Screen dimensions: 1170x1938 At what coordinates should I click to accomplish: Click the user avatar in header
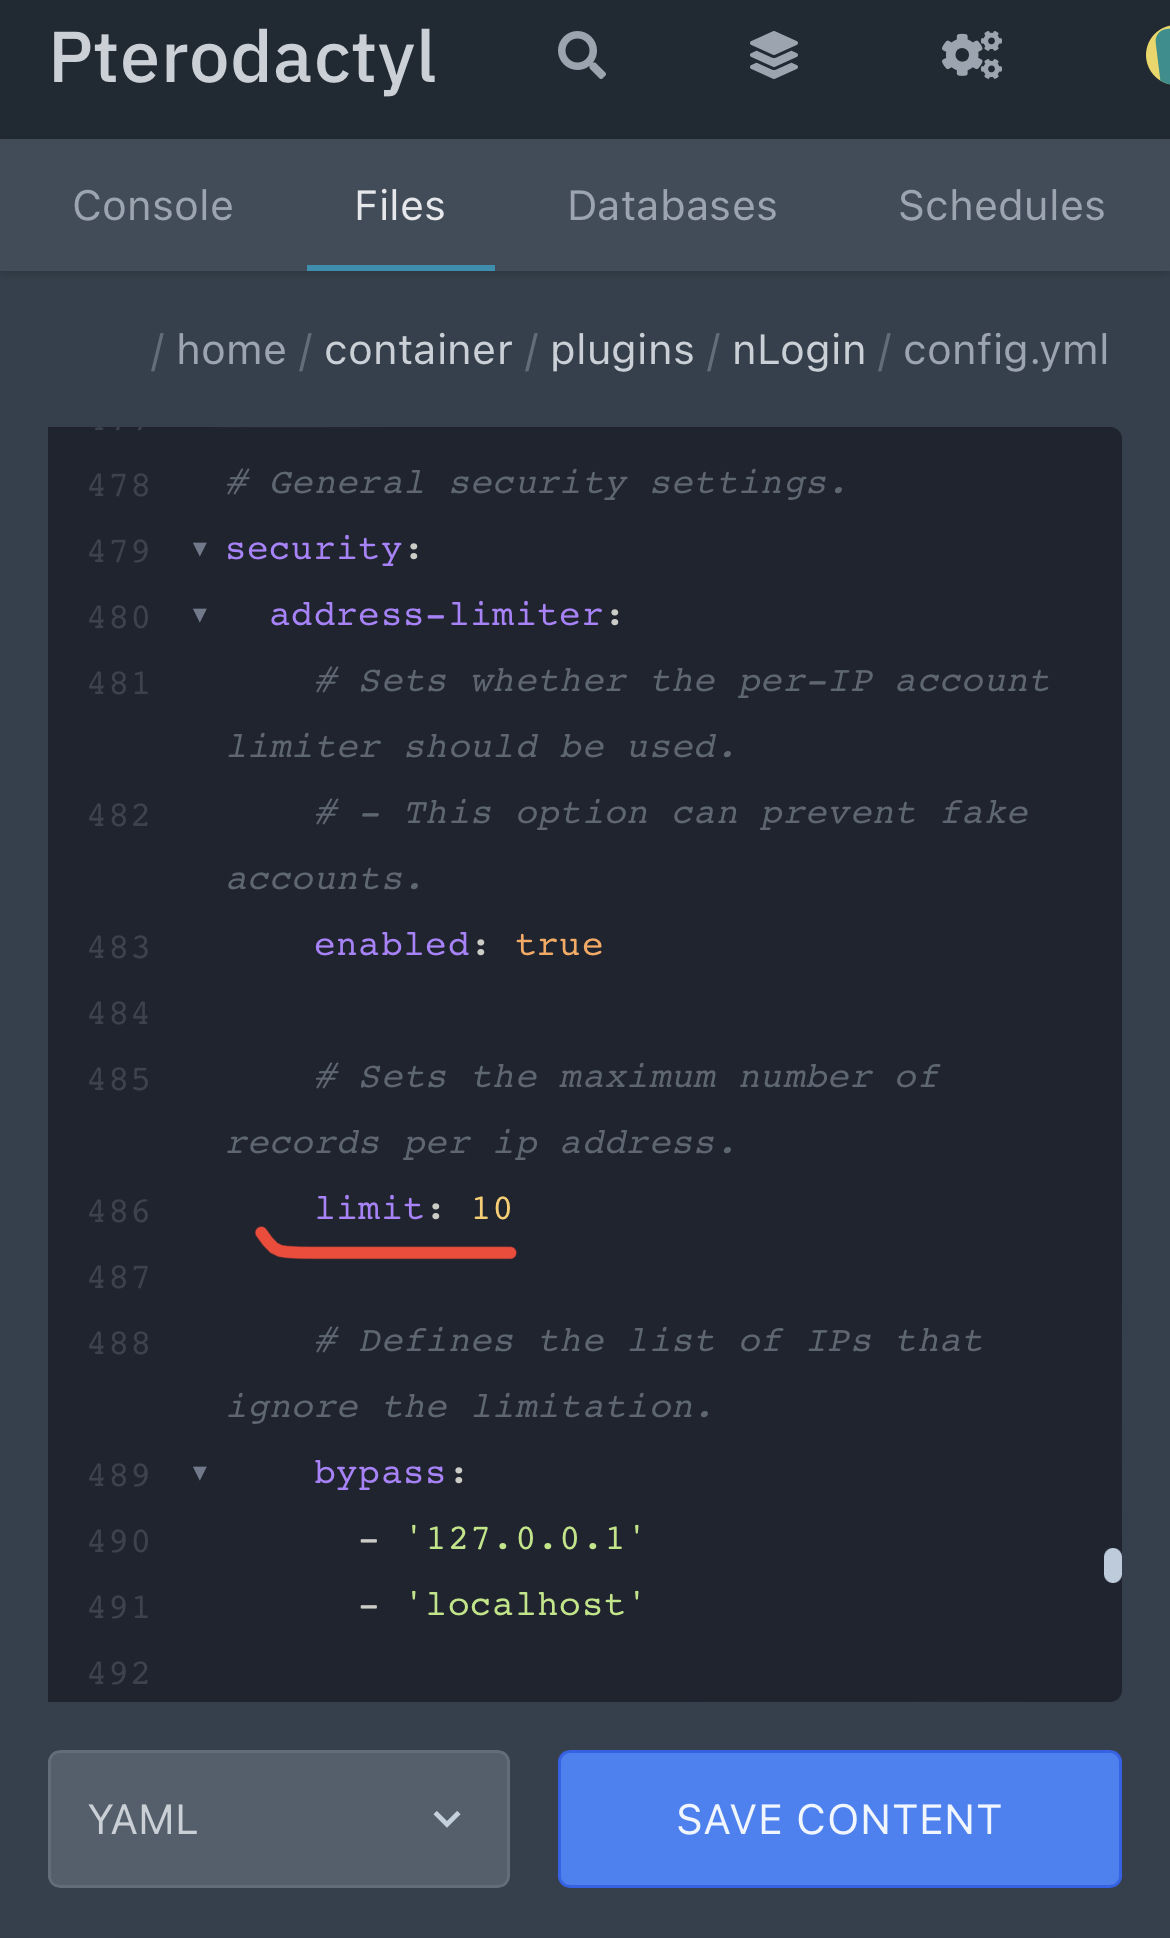coord(1159,55)
